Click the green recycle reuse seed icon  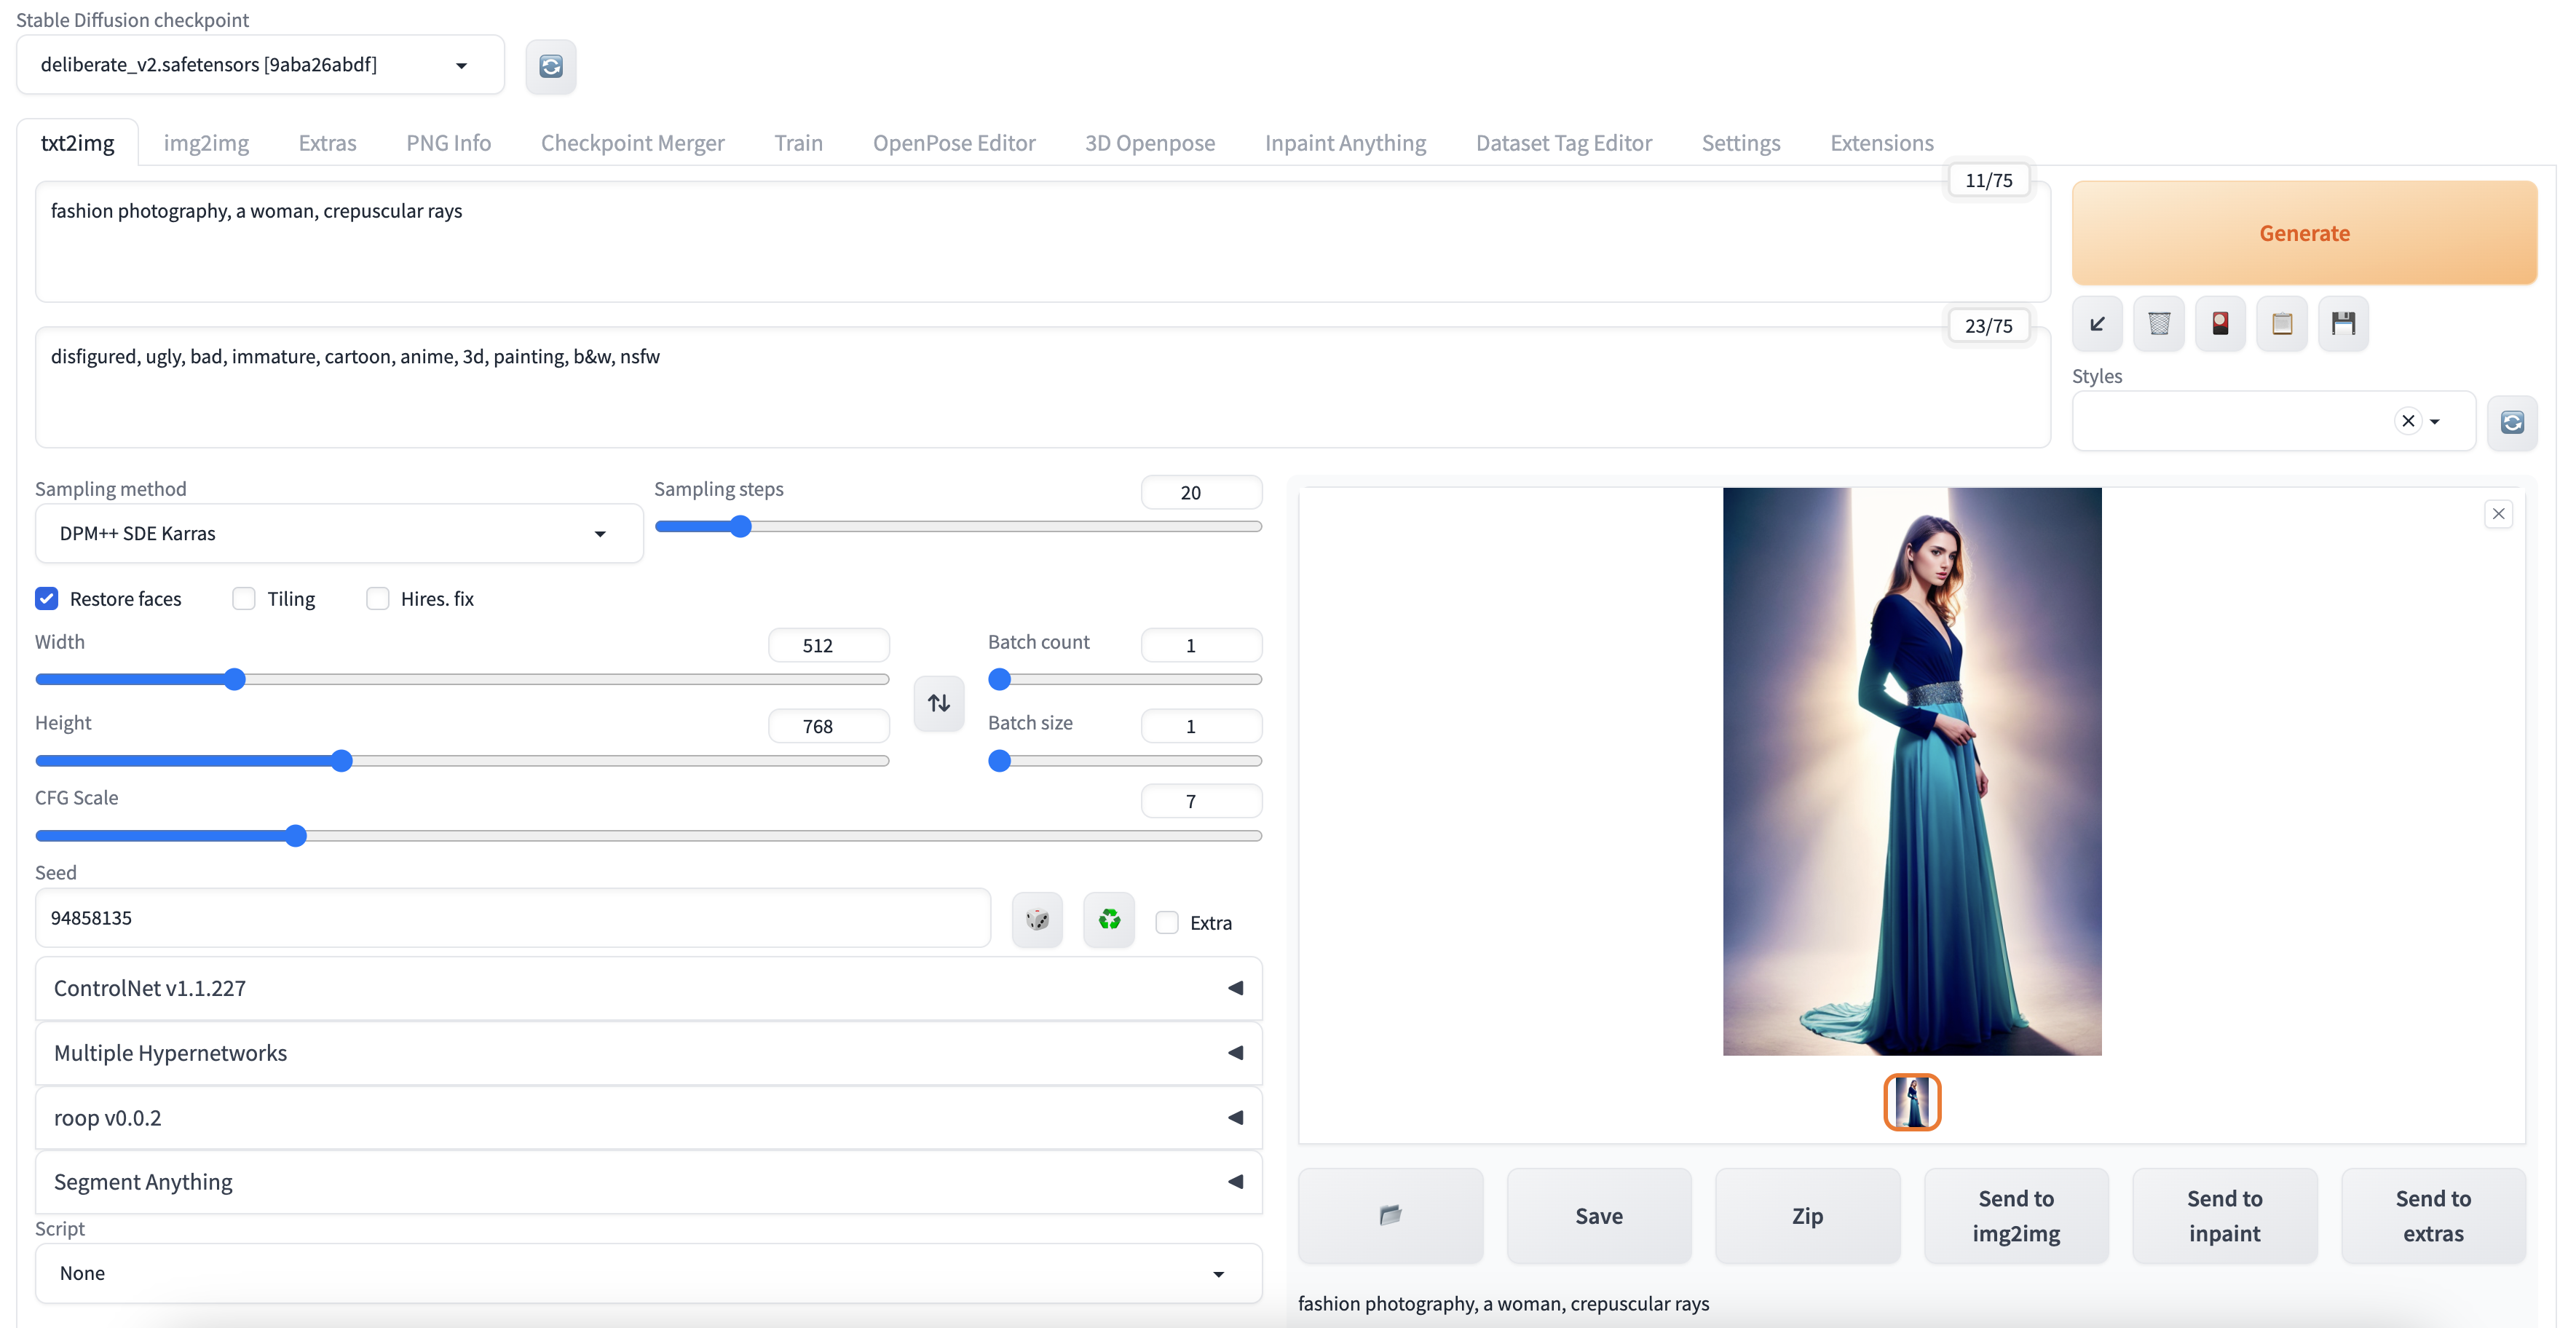coord(1109,919)
